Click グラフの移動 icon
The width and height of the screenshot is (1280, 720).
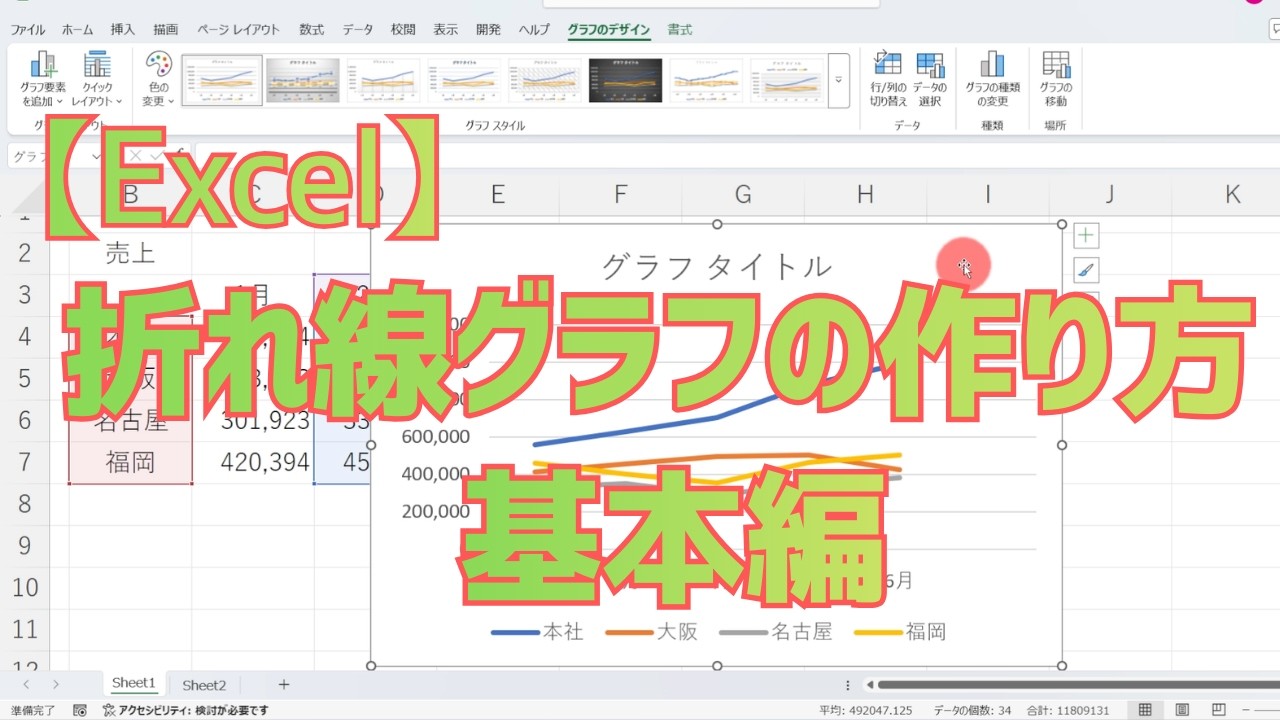(x=1056, y=79)
